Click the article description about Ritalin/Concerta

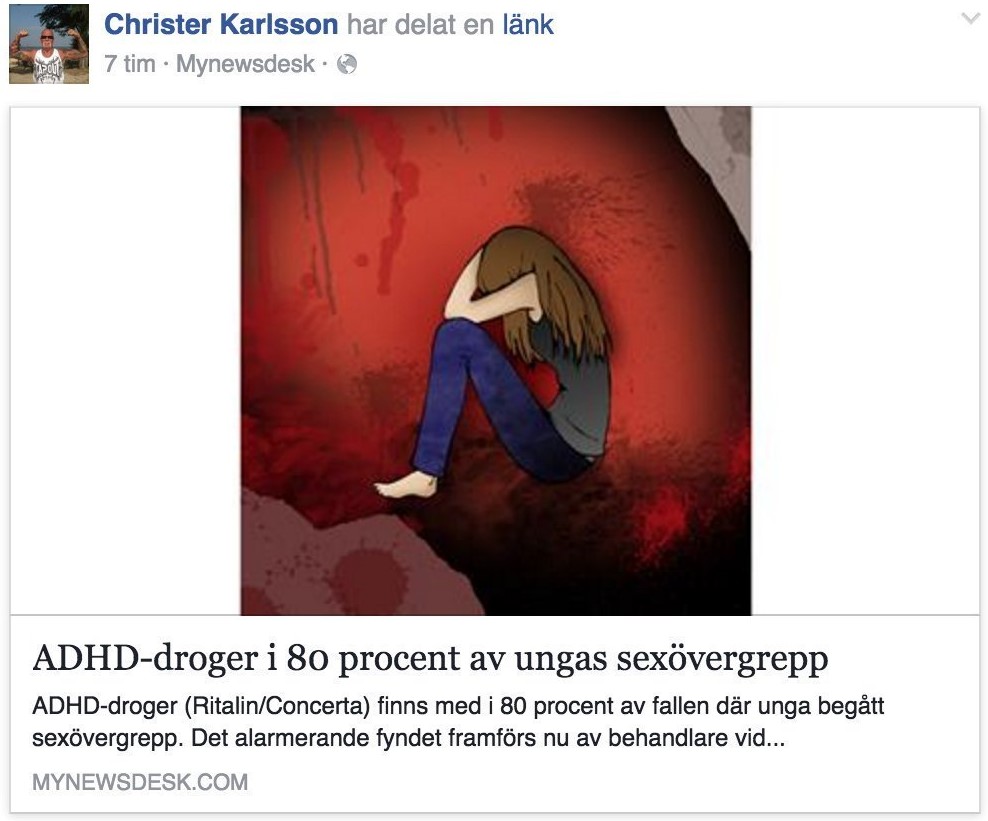[x=458, y=721]
